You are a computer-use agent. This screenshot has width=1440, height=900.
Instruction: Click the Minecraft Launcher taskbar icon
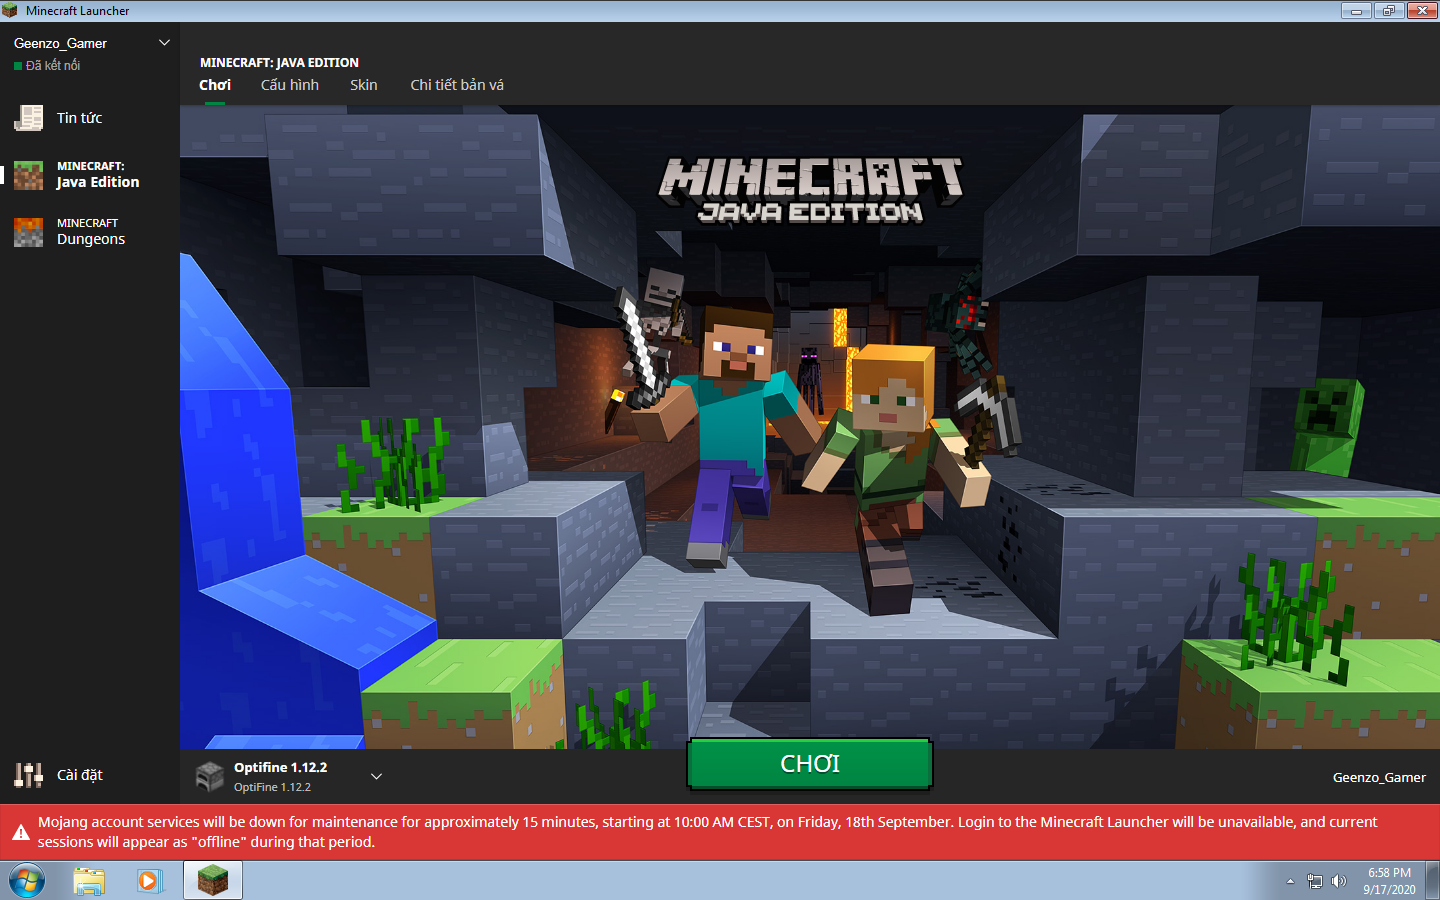coord(213,881)
